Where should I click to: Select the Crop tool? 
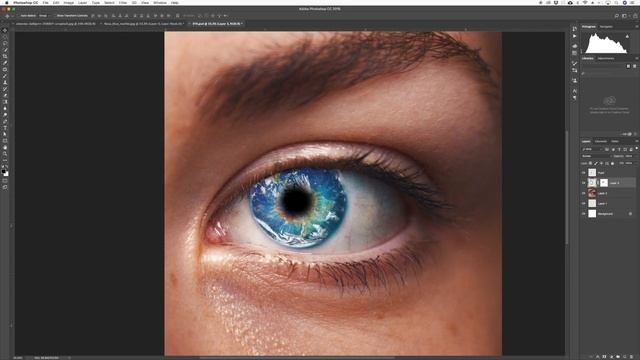[5, 56]
